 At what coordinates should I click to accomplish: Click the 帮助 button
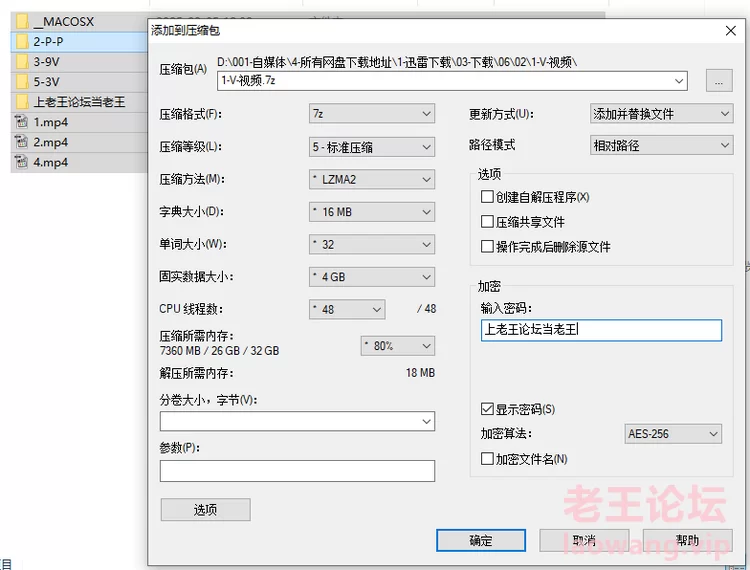pyautogui.click(x=687, y=540)
